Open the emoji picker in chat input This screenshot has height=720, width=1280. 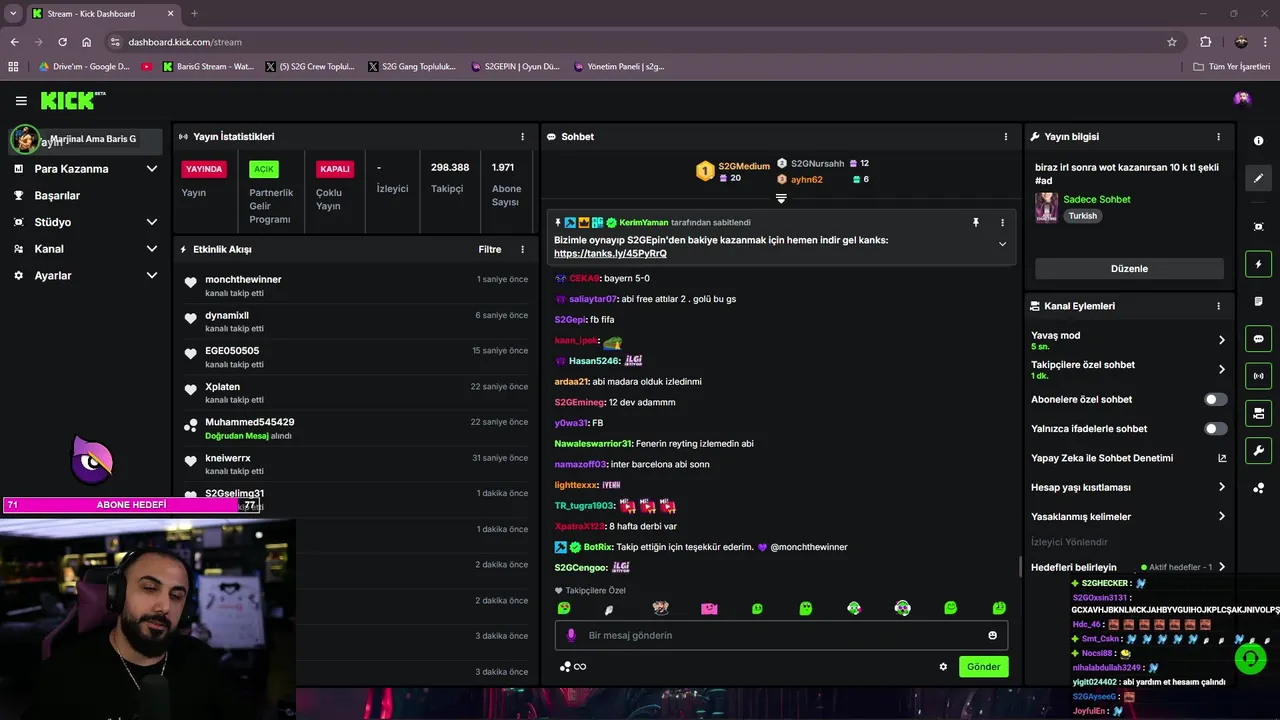(992, 635)
